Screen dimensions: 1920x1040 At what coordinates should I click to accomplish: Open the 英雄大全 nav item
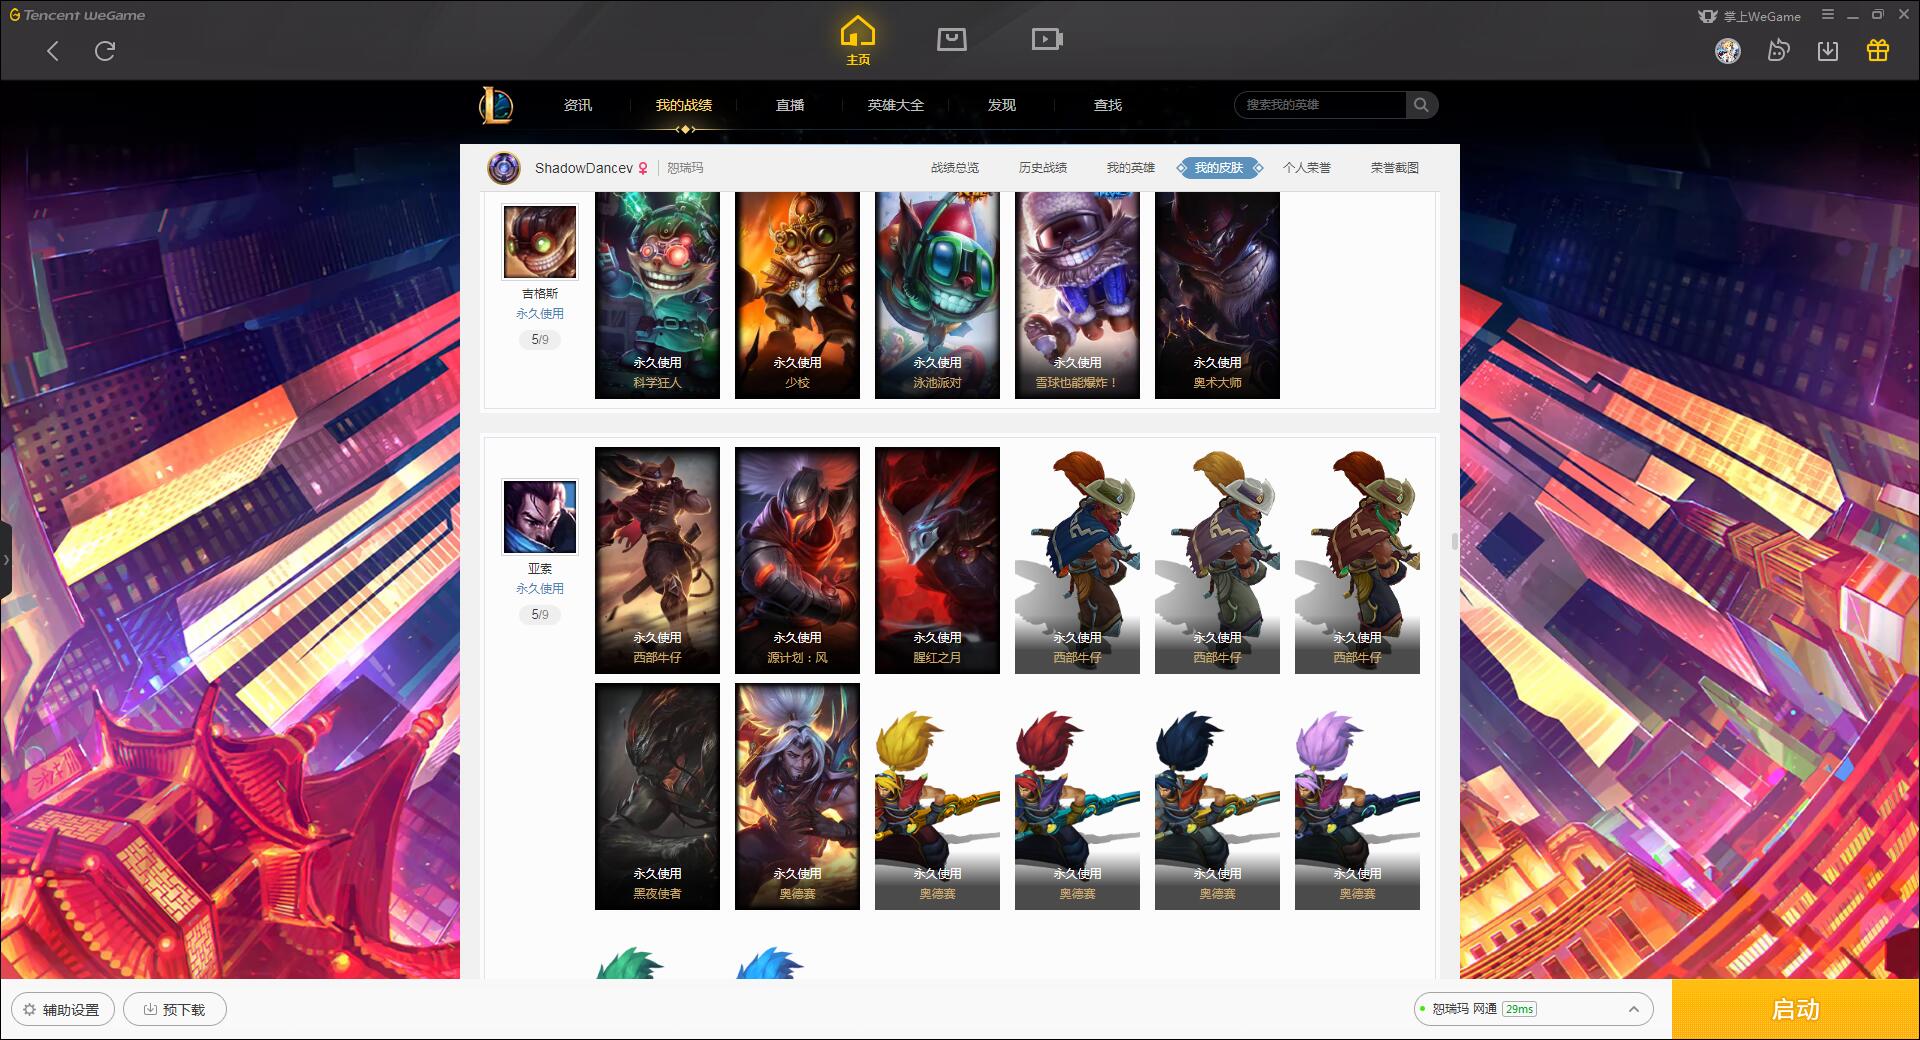896,105
